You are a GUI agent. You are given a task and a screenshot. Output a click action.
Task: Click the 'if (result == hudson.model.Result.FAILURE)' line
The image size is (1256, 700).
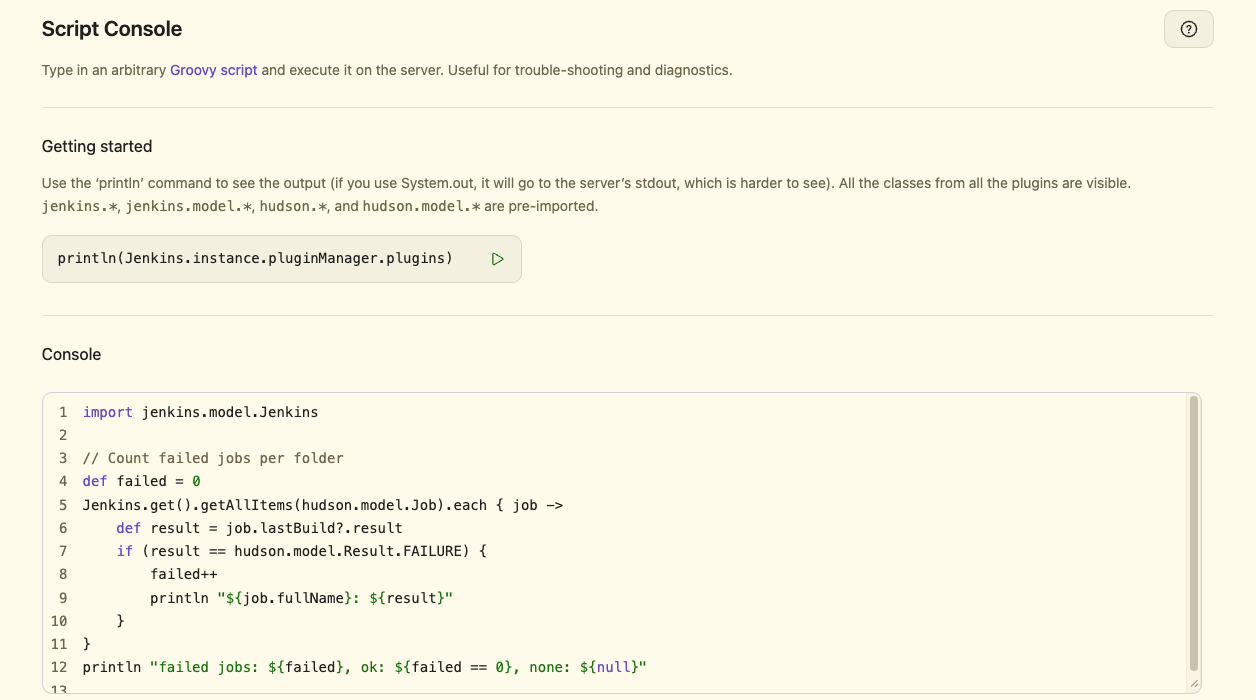[301, 551]
